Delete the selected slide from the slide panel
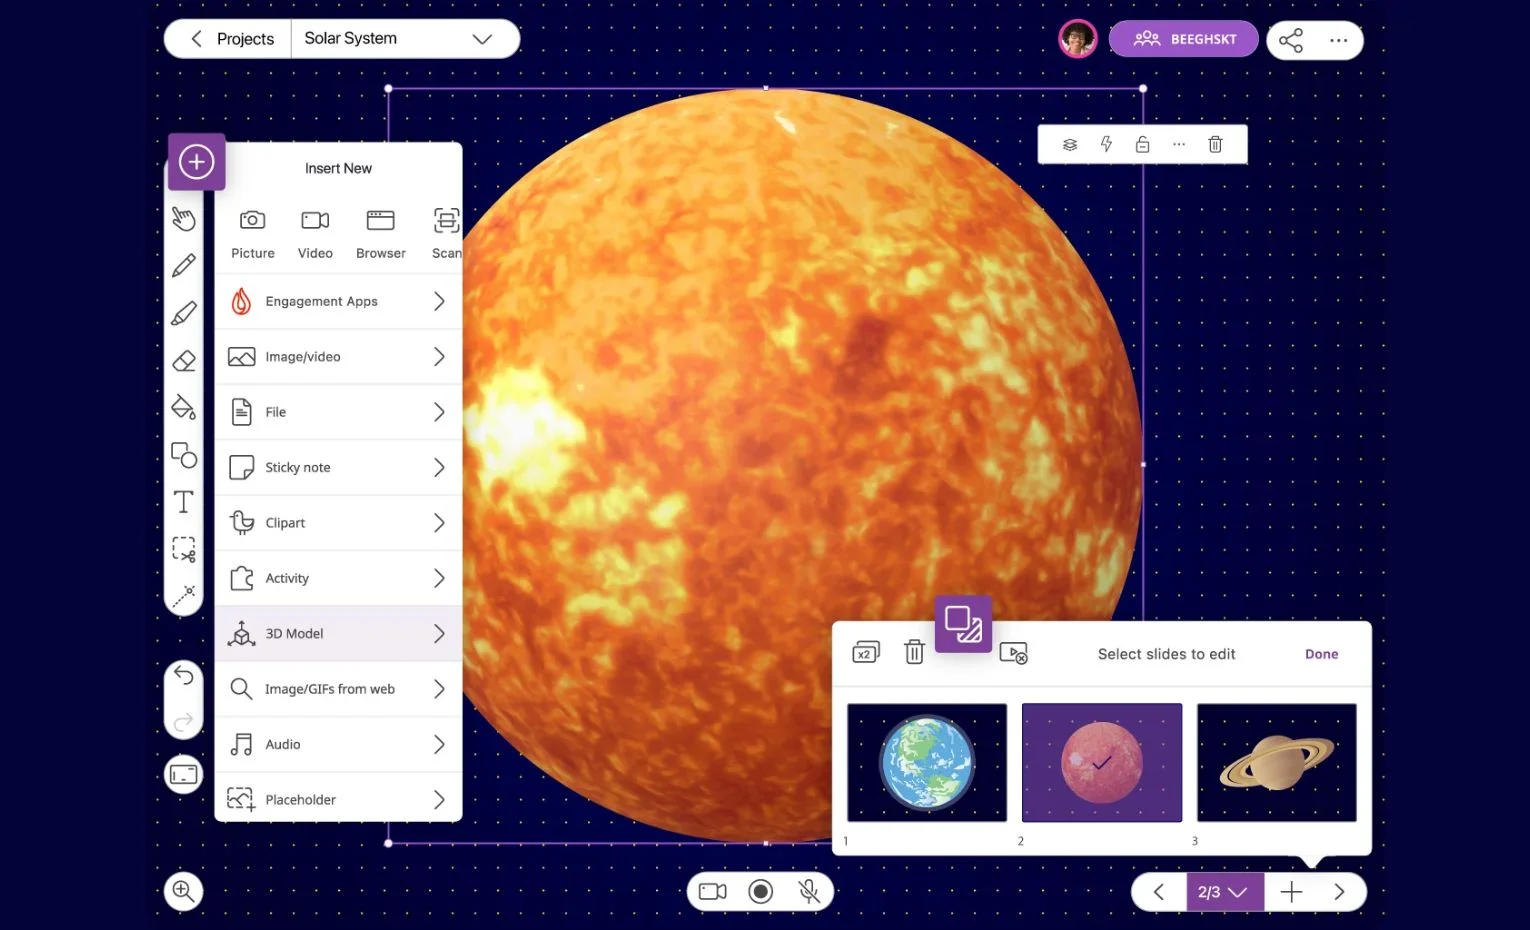This screenshot has width=1530, height=930. tap(914, 652)
